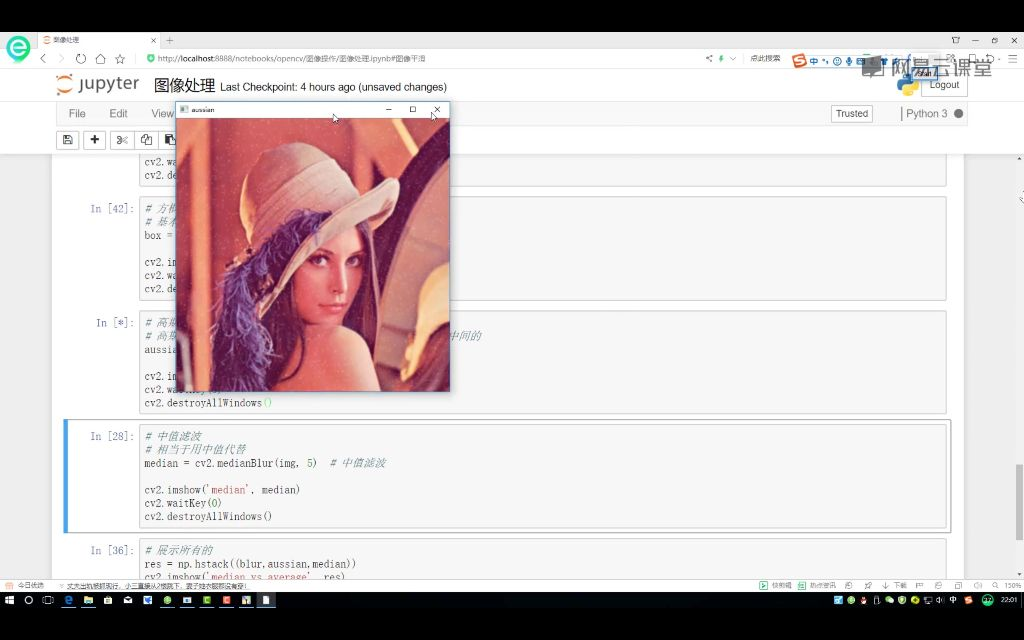The height and width of the screenshot is (640, 1024).
Task: Go back with the browser back arrow
Action: pyautogui.click(x=43, y=59)
